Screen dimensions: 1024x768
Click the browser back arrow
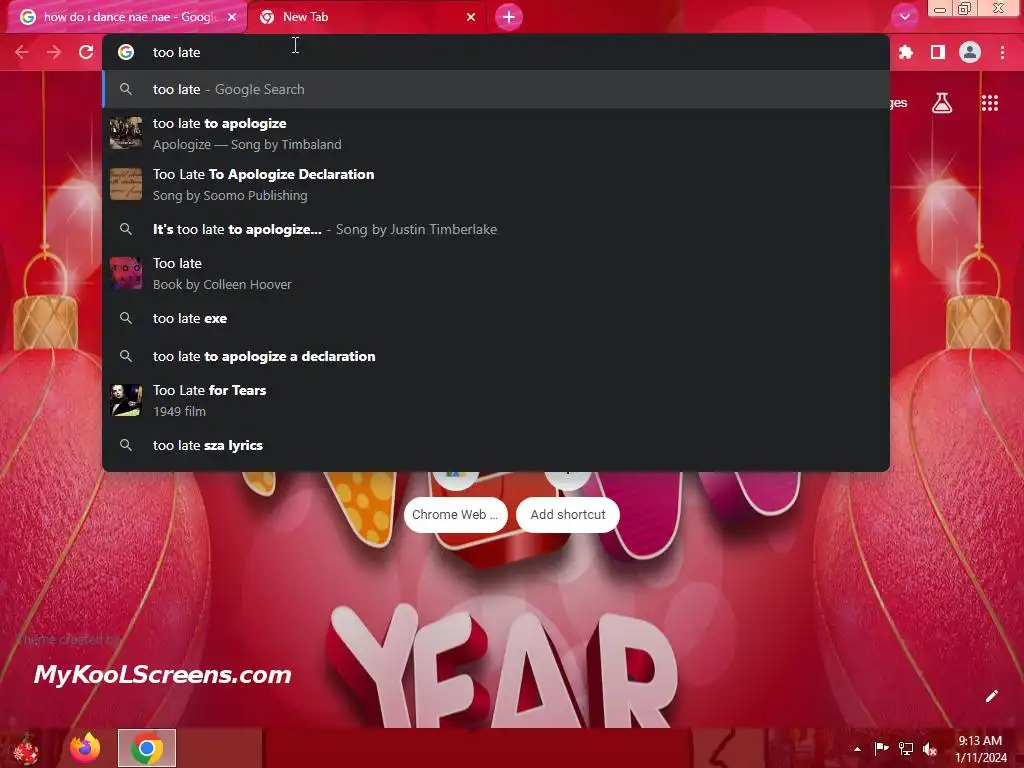click(22, 52)
